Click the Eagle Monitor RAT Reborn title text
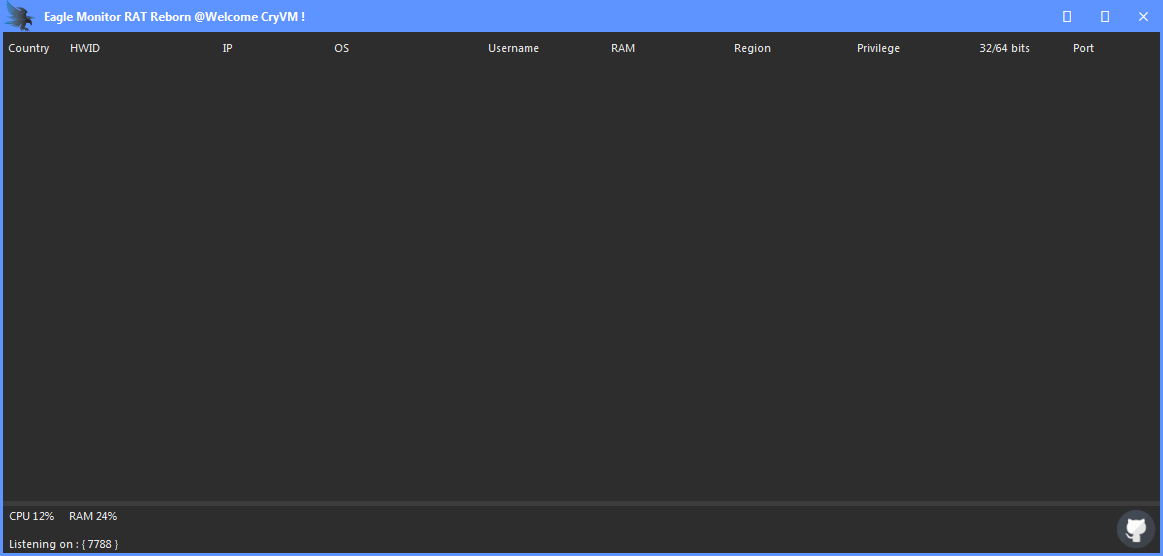Image resolution: width=1163 pixels, height=556 pixels. coord(174,17)
